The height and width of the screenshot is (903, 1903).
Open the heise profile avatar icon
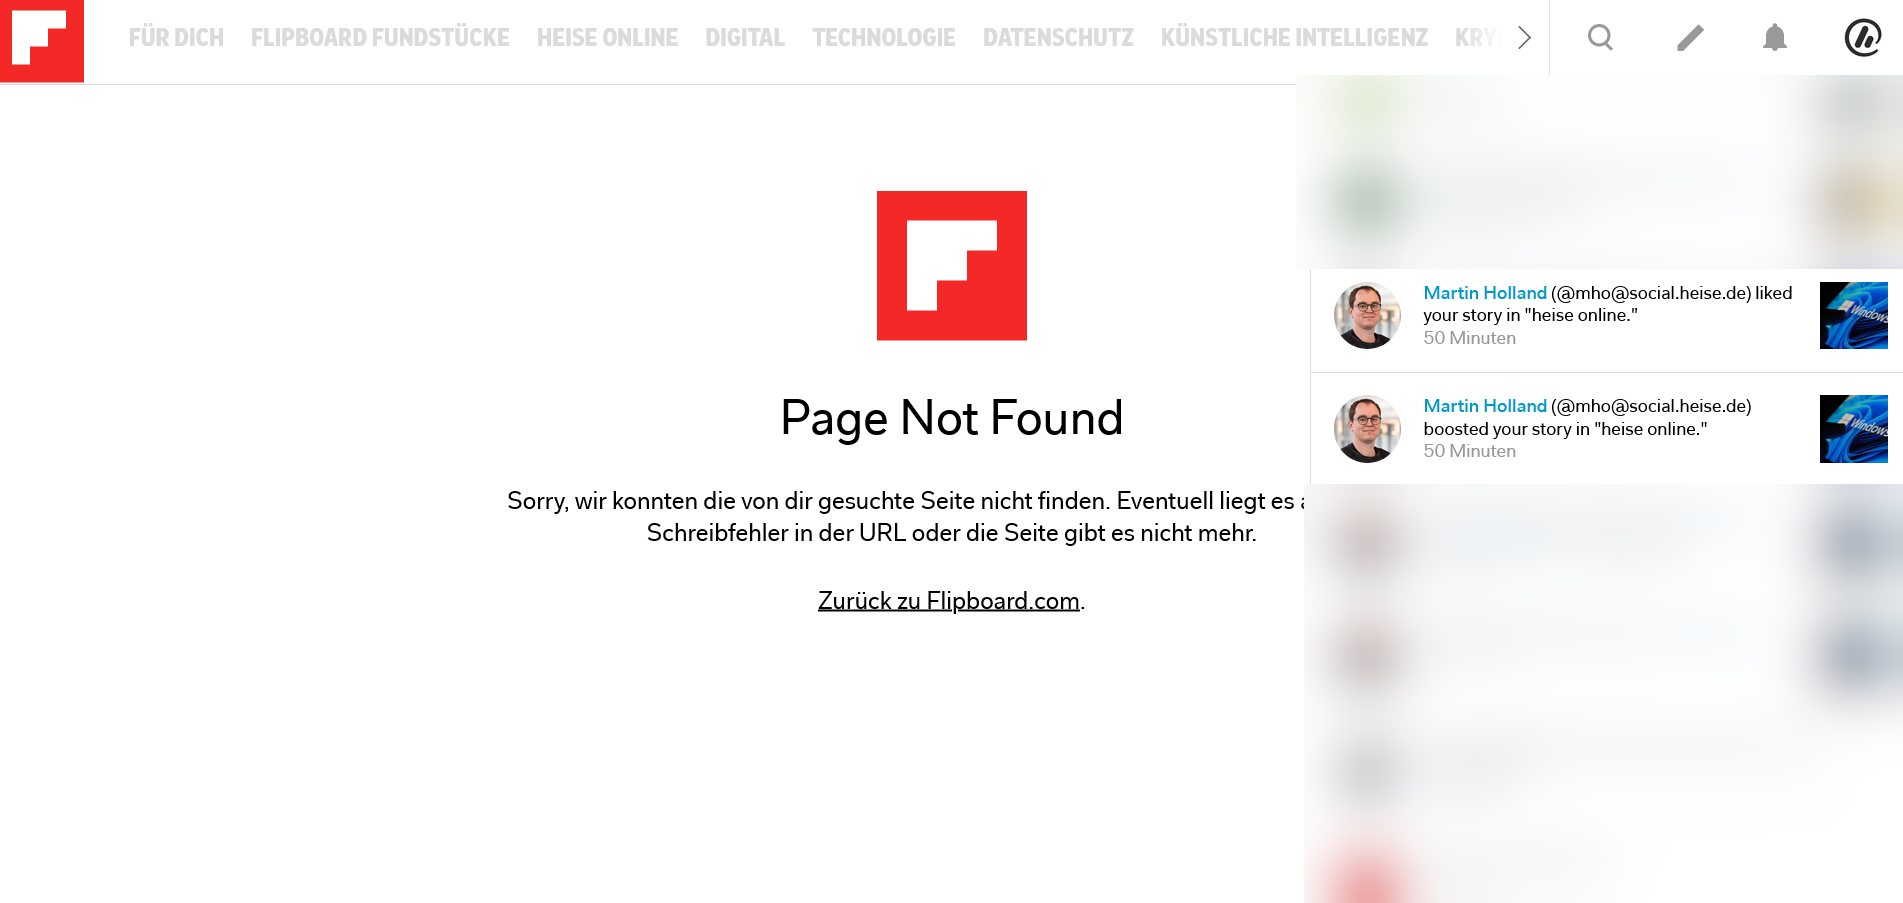point(1862,38)
